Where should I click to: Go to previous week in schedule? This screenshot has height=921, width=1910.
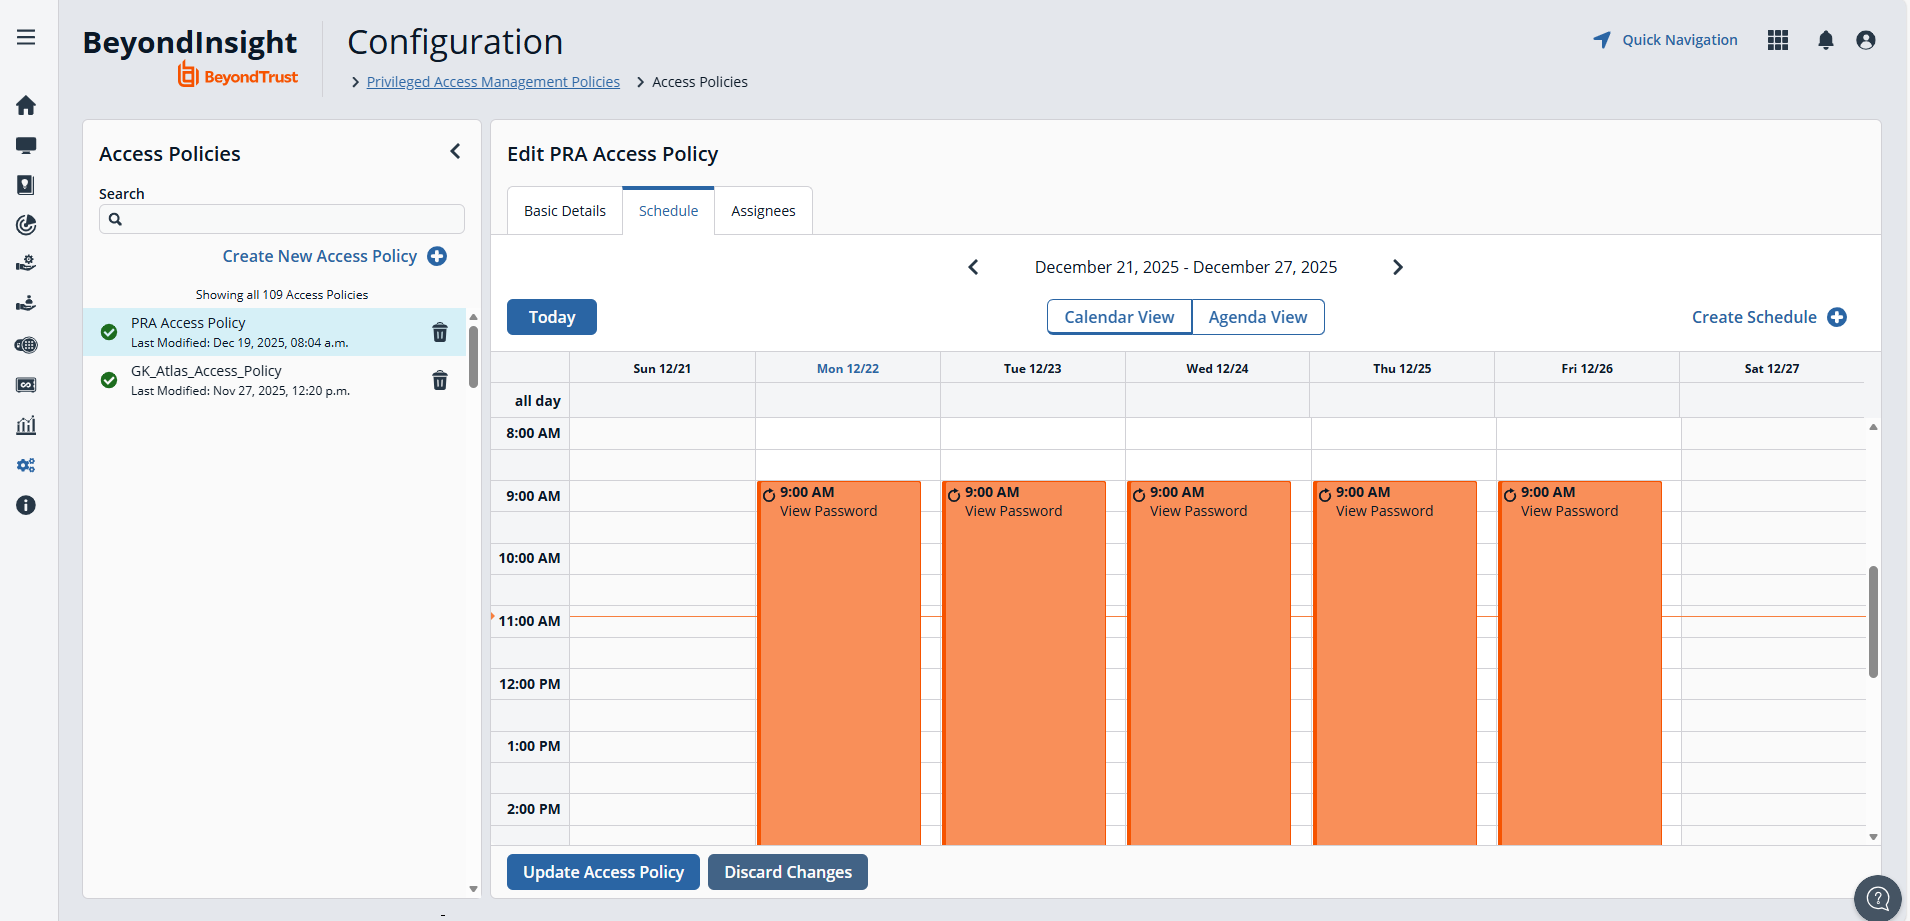pyautogui.click(x=973, y=267)
